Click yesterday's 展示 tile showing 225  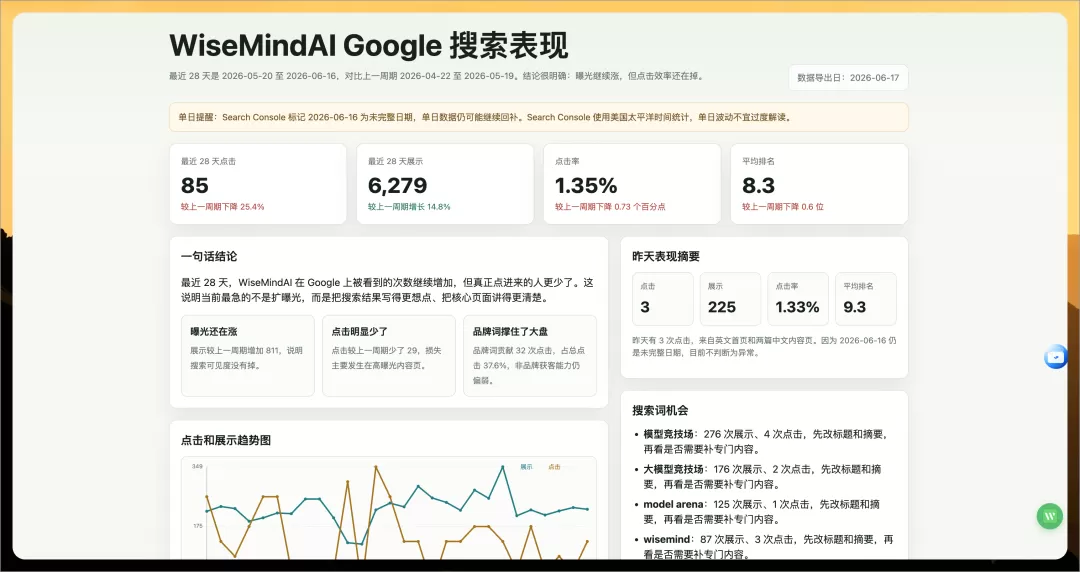click(x=730, y=299)
